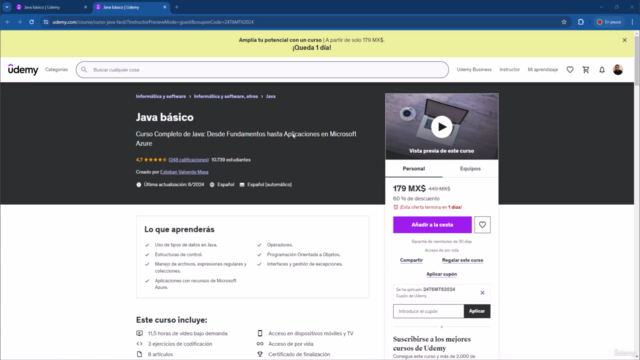The image size is (640, 360).
Task: Open the user profile avatar
Action: 618,70
